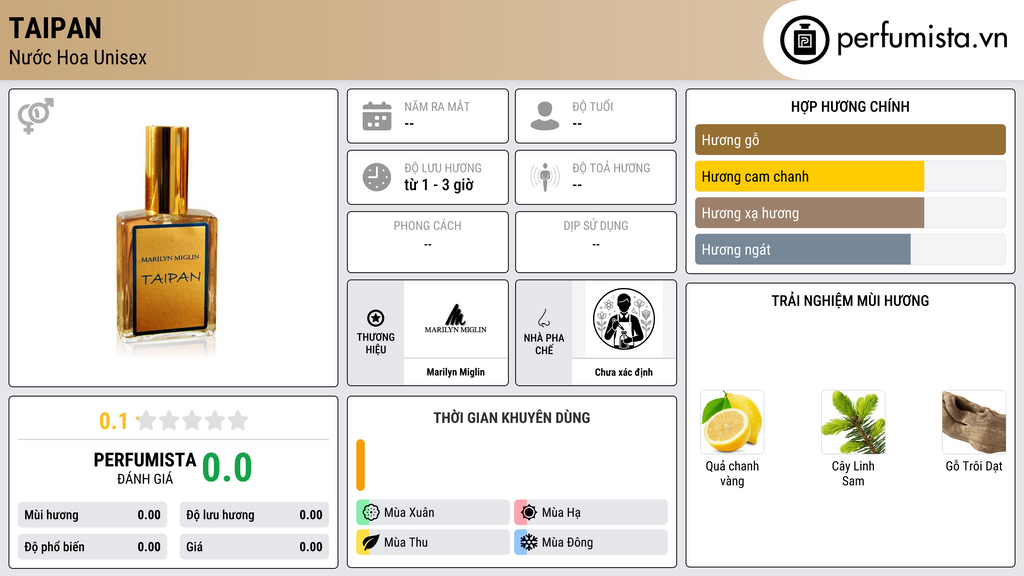The height and width of the screenshot is (576, 1024).
Task: Click the nose icon above Nhà pha chế
Action: (544, 318)
